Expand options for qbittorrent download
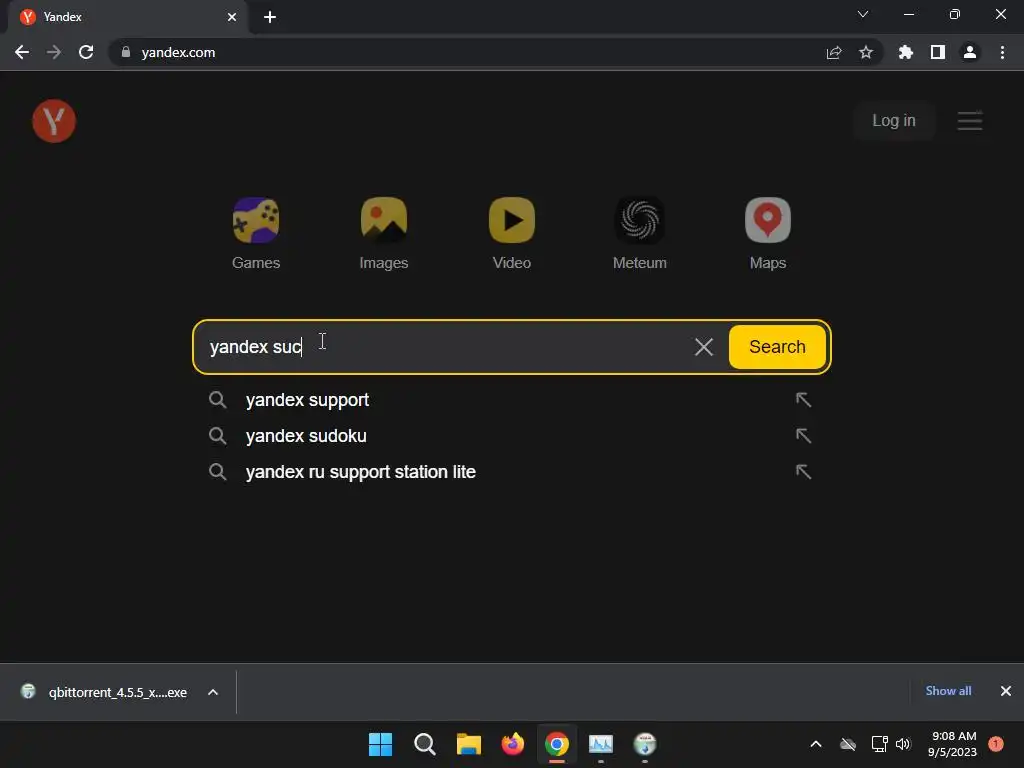This screenshot has height=768, width=1024. click(x=213, y=692)
